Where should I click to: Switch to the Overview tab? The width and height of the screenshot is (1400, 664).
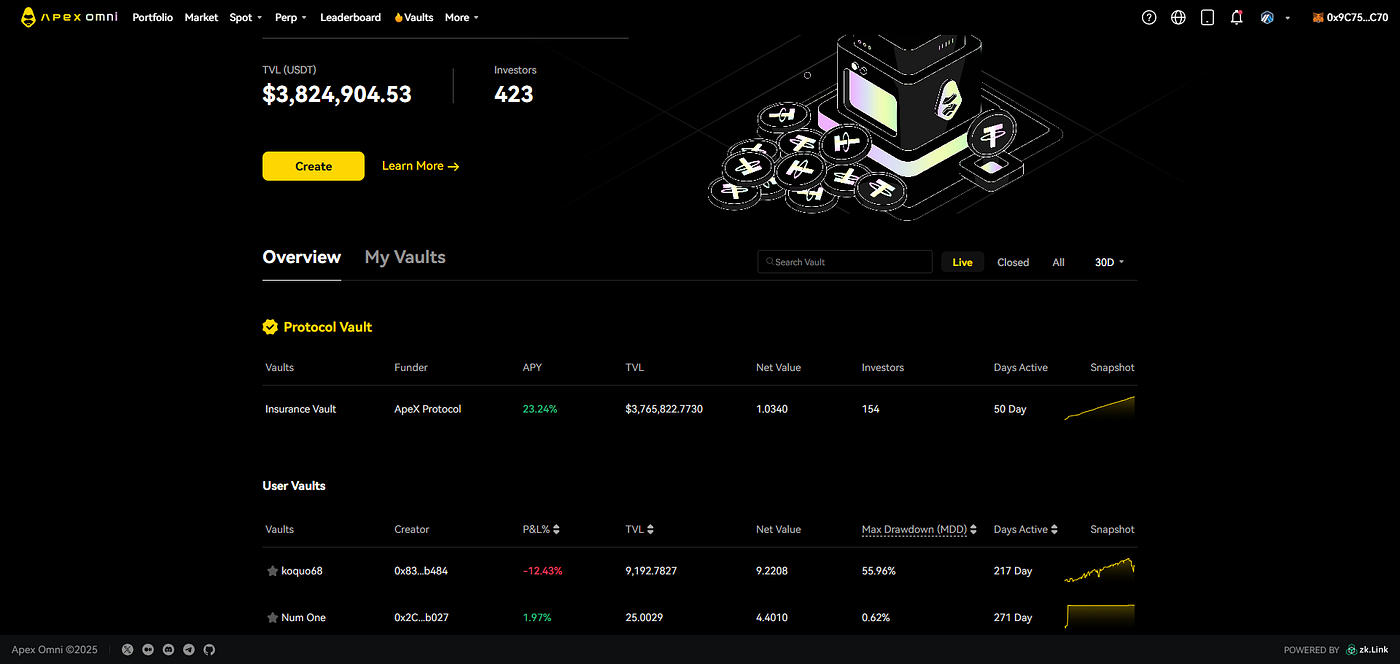click(301, 257)
